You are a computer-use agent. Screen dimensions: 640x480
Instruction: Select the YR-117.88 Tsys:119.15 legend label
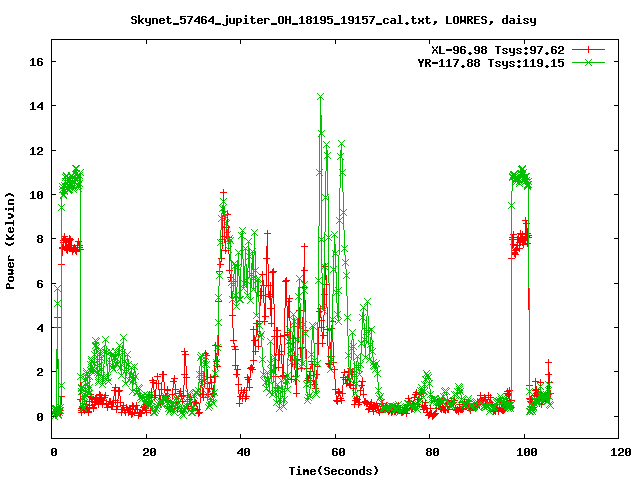pyautogui.click(x=491, y=63)
